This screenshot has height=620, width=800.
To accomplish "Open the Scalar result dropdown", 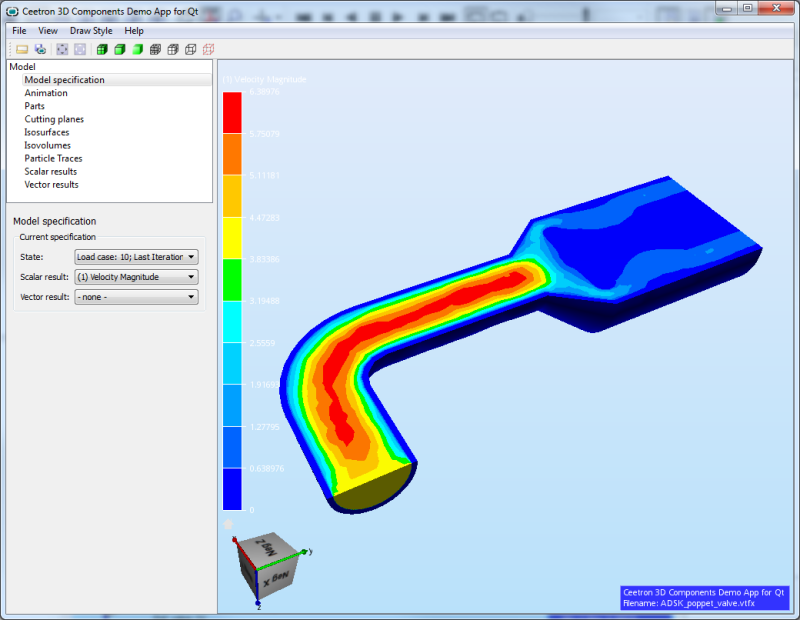I will pos(136,277).
